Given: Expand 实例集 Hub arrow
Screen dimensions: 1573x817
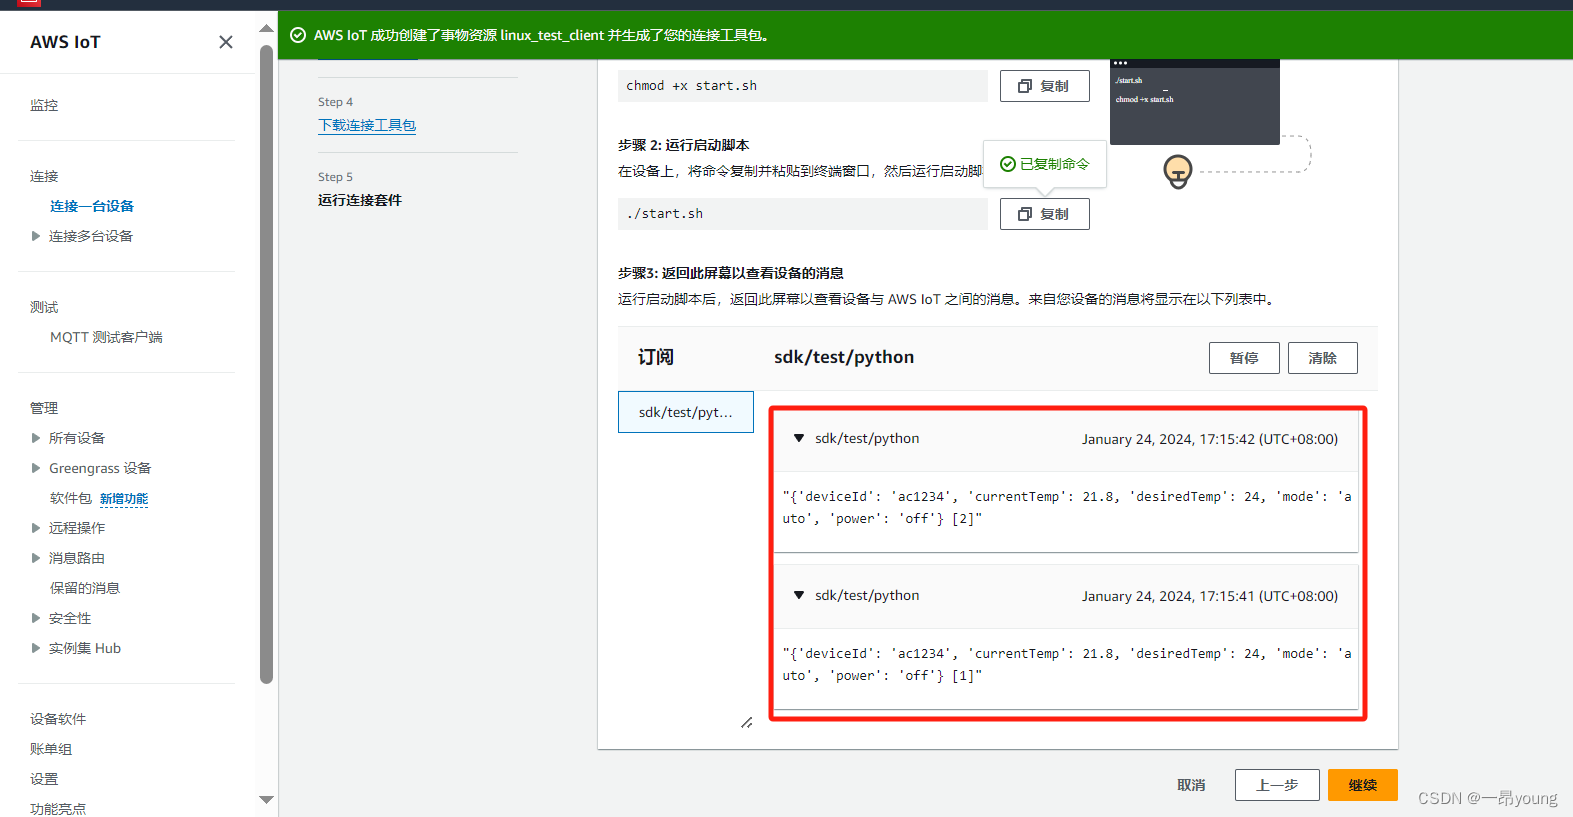Looking at the screenshot, I should [36, 648].
